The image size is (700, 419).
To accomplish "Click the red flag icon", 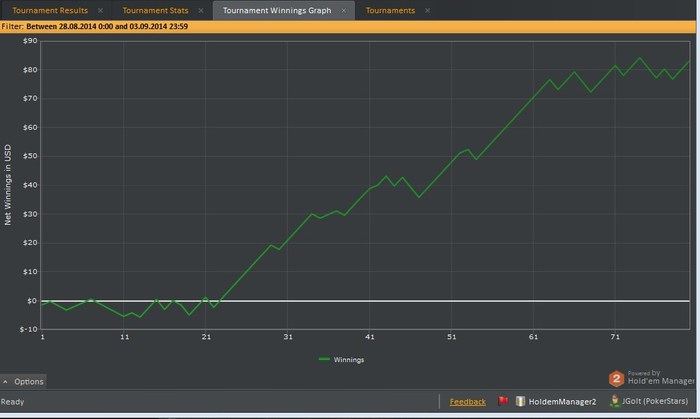I will pyautogui.click(x=503, y=401).
